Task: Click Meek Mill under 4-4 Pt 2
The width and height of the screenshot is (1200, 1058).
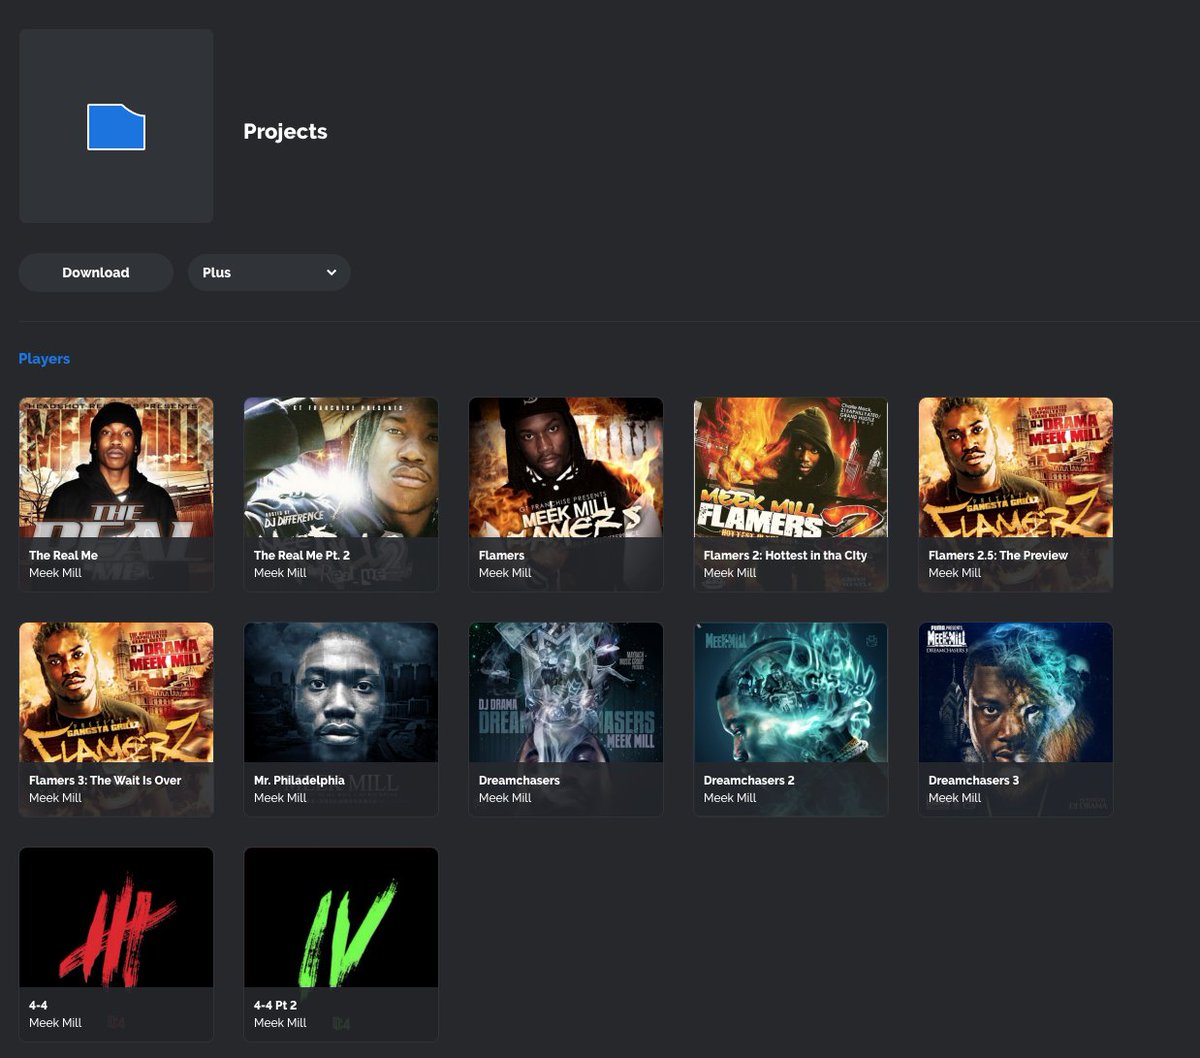Action: (x=280, y=1023)
